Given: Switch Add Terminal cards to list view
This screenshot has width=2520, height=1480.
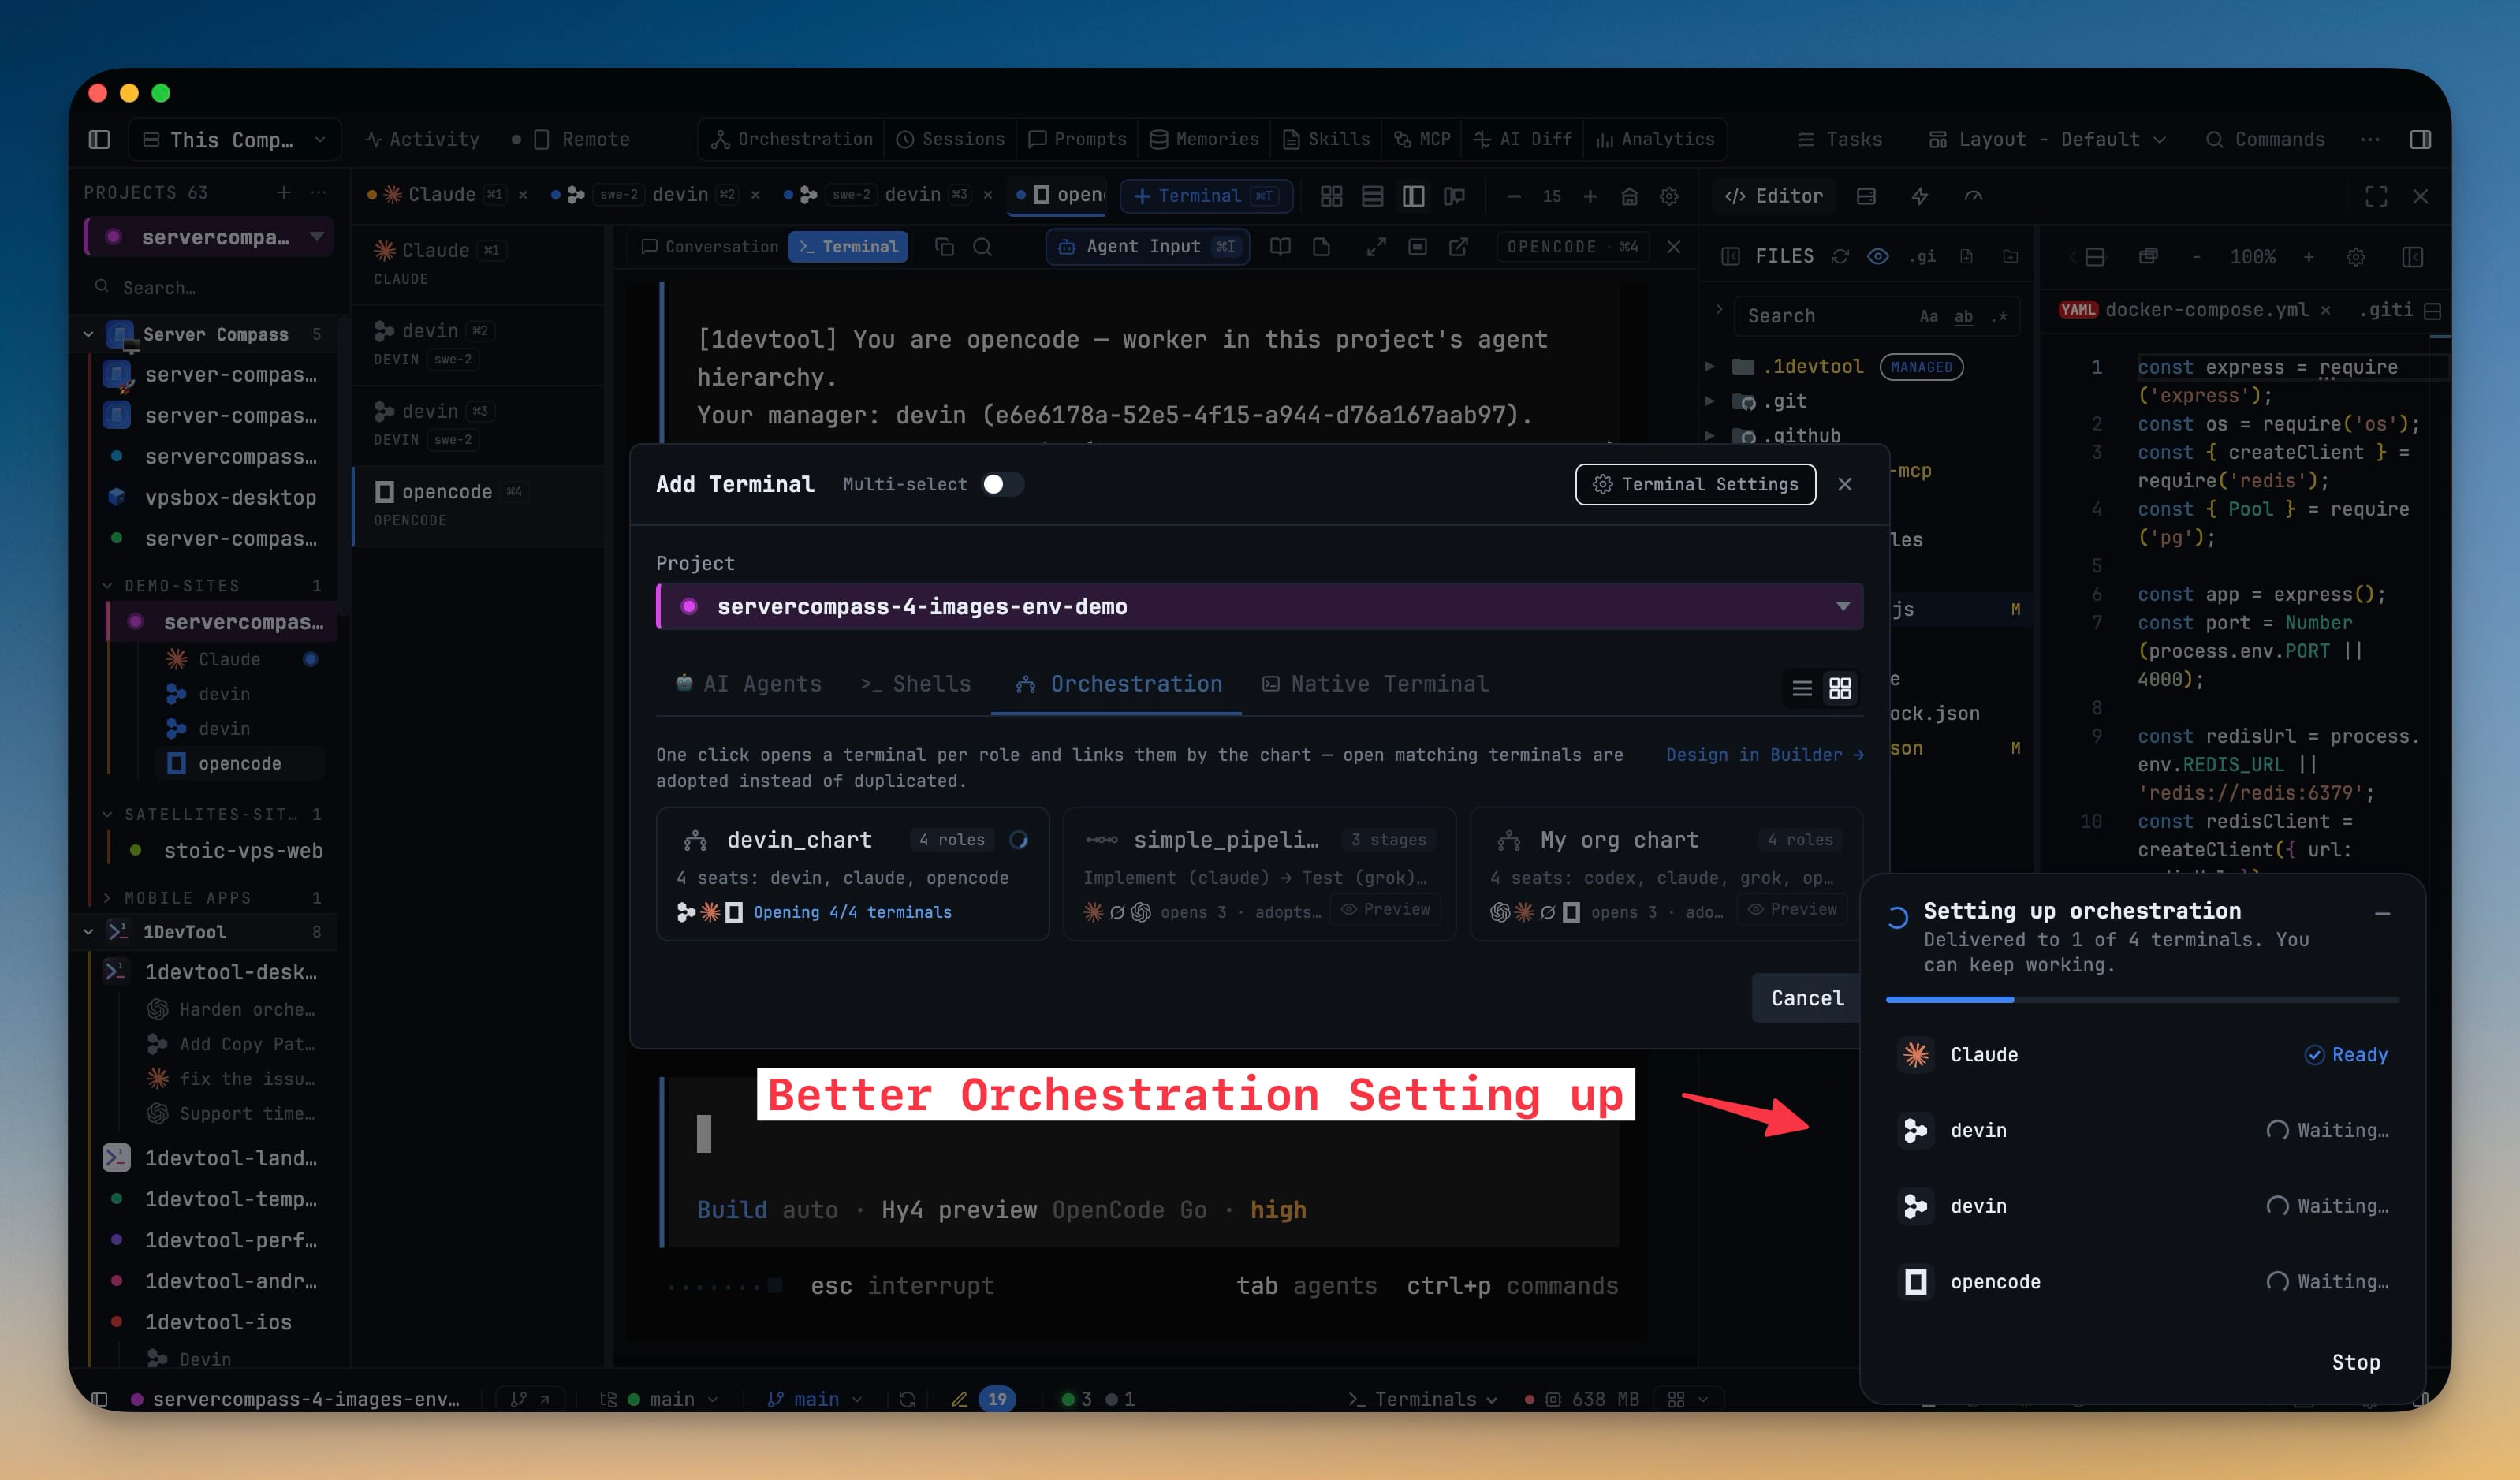Looking at the screenshot, I should 1802,688.
